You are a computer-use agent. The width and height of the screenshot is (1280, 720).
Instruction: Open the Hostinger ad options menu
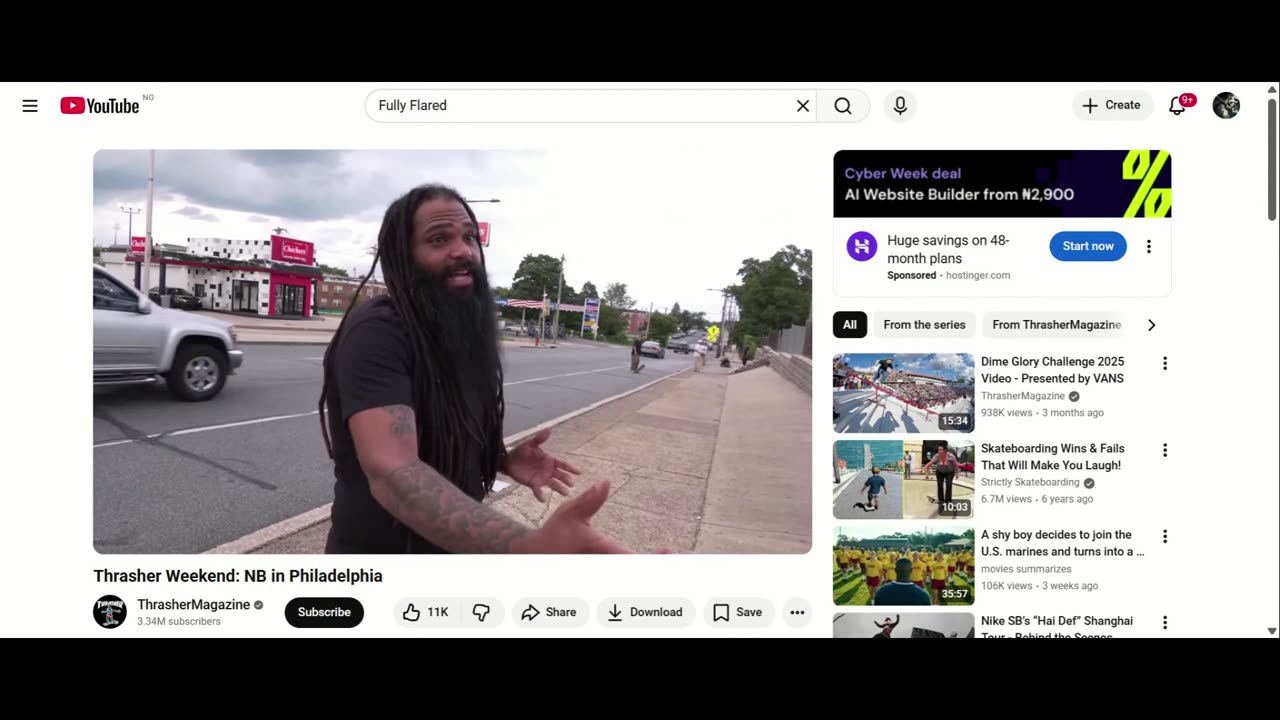(x=1148, y=246)
